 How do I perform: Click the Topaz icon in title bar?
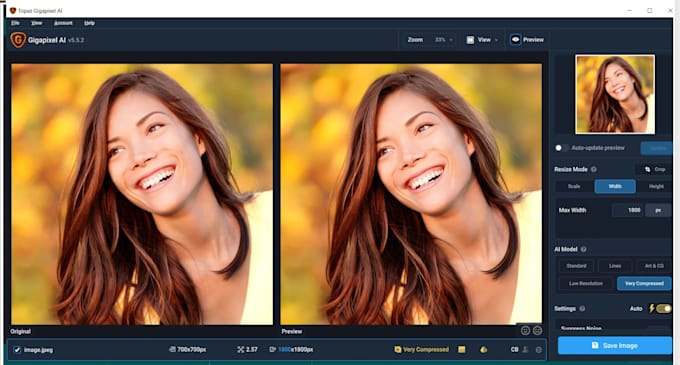(13, 10)
